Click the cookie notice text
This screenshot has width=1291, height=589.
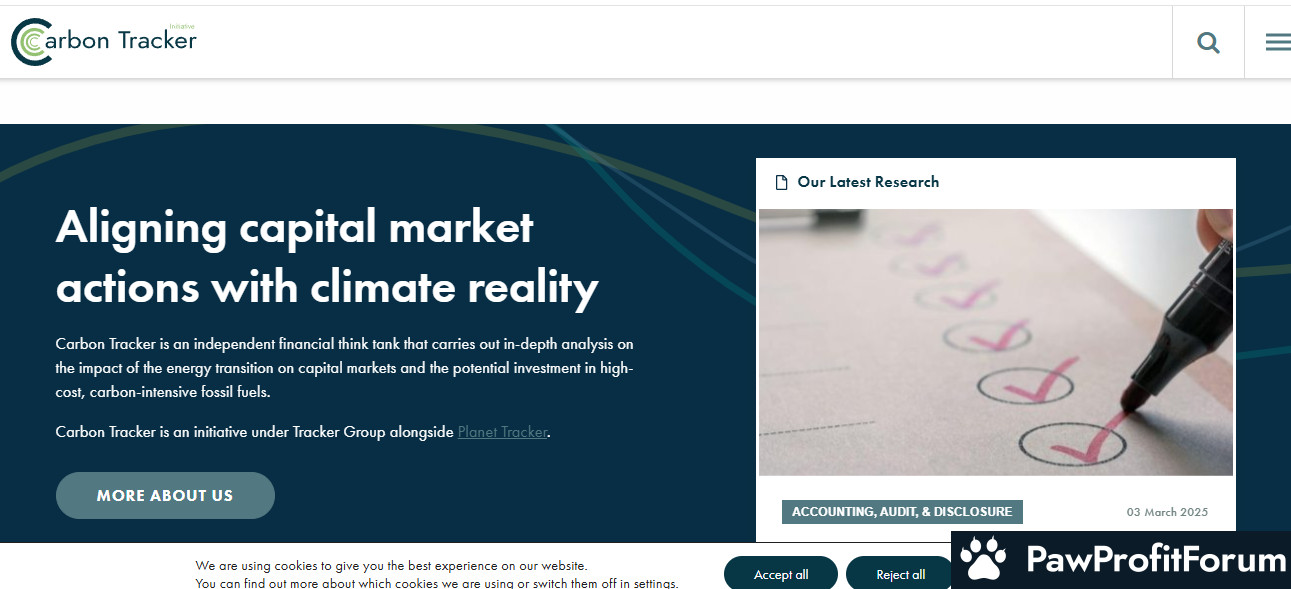click(x=437, y=574)
